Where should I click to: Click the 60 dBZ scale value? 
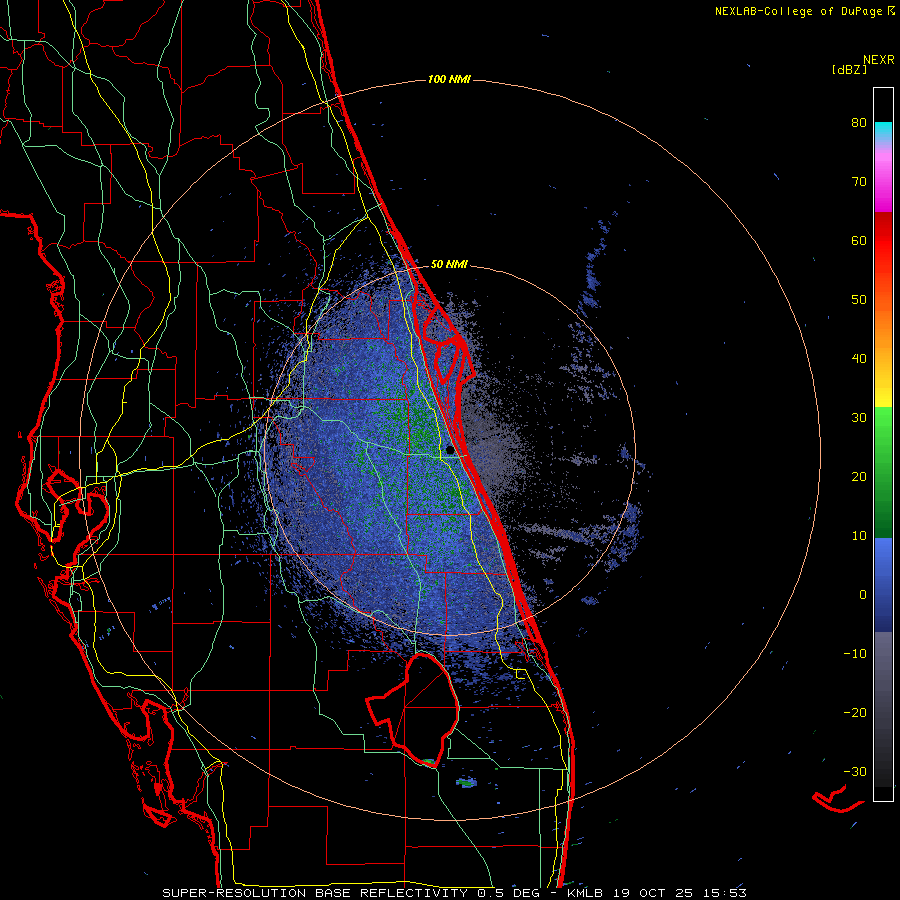[859, 240]
